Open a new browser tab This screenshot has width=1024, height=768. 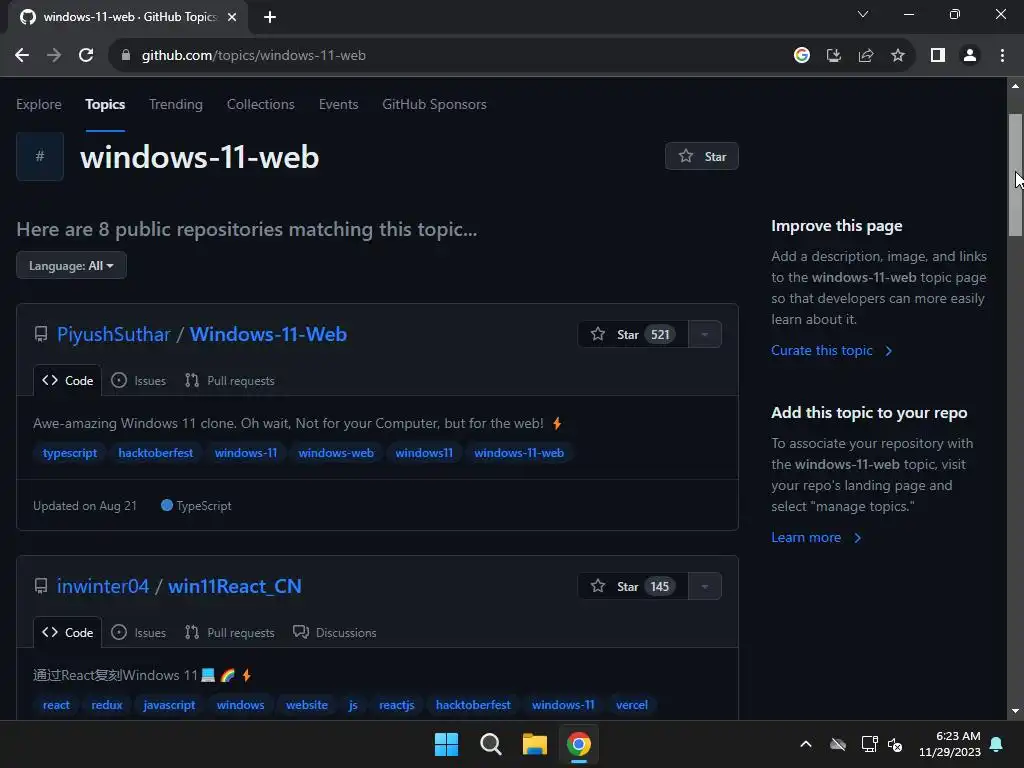click(x=270, y=17)
